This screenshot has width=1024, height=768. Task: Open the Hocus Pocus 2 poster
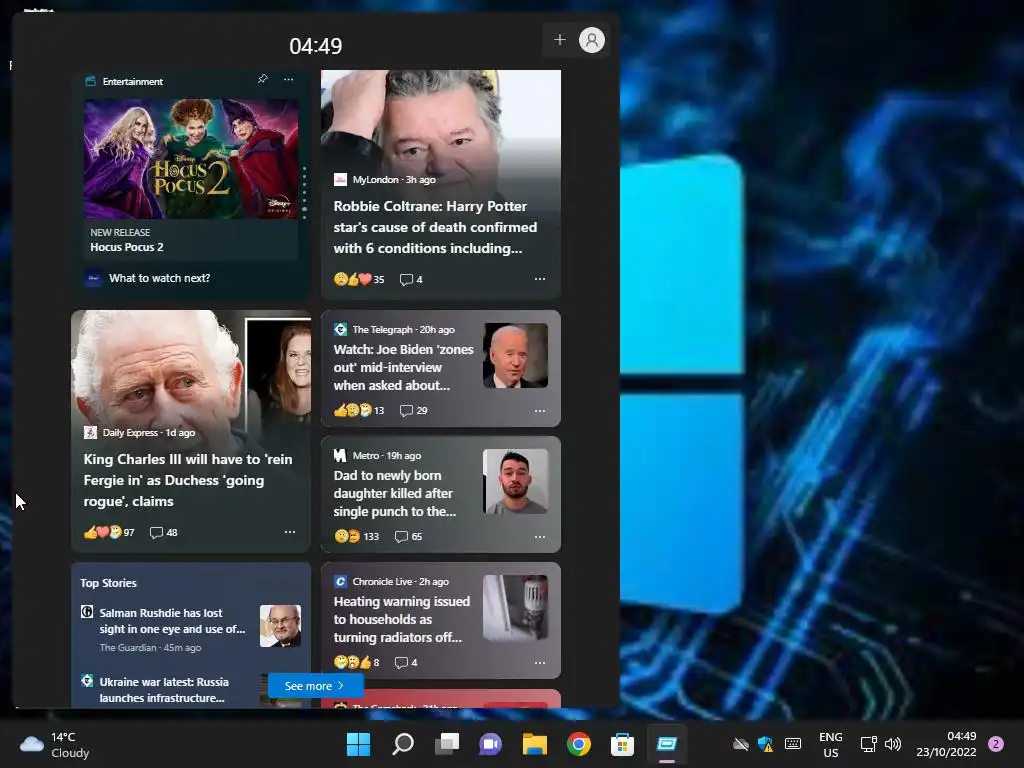[191, 159]
